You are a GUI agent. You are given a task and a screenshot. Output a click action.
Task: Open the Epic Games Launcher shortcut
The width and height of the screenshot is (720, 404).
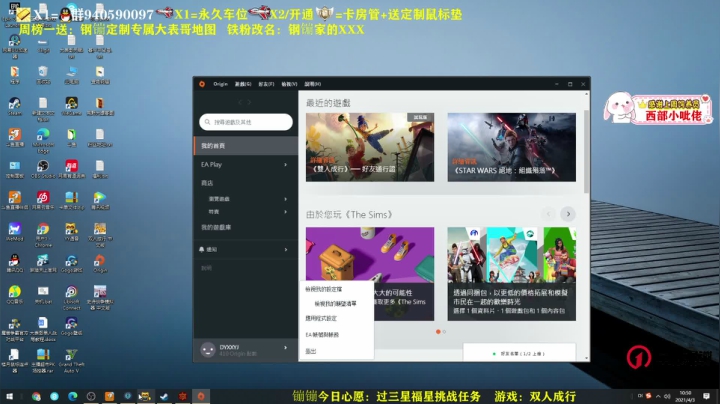[x=15, y=12]
